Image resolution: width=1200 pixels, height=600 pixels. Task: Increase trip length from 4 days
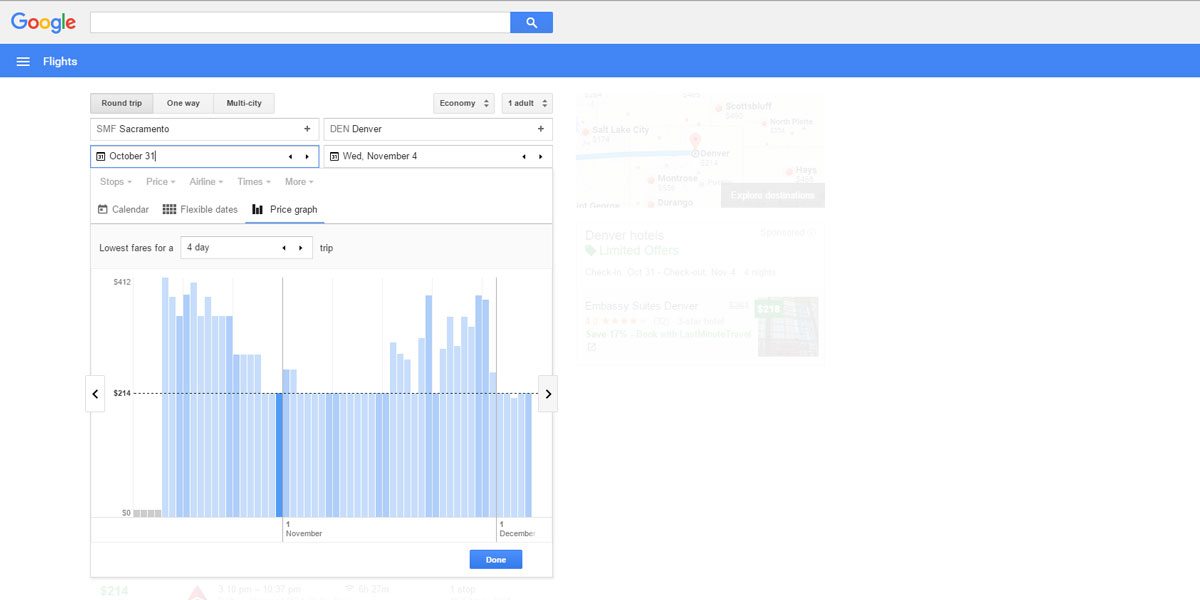300,248
